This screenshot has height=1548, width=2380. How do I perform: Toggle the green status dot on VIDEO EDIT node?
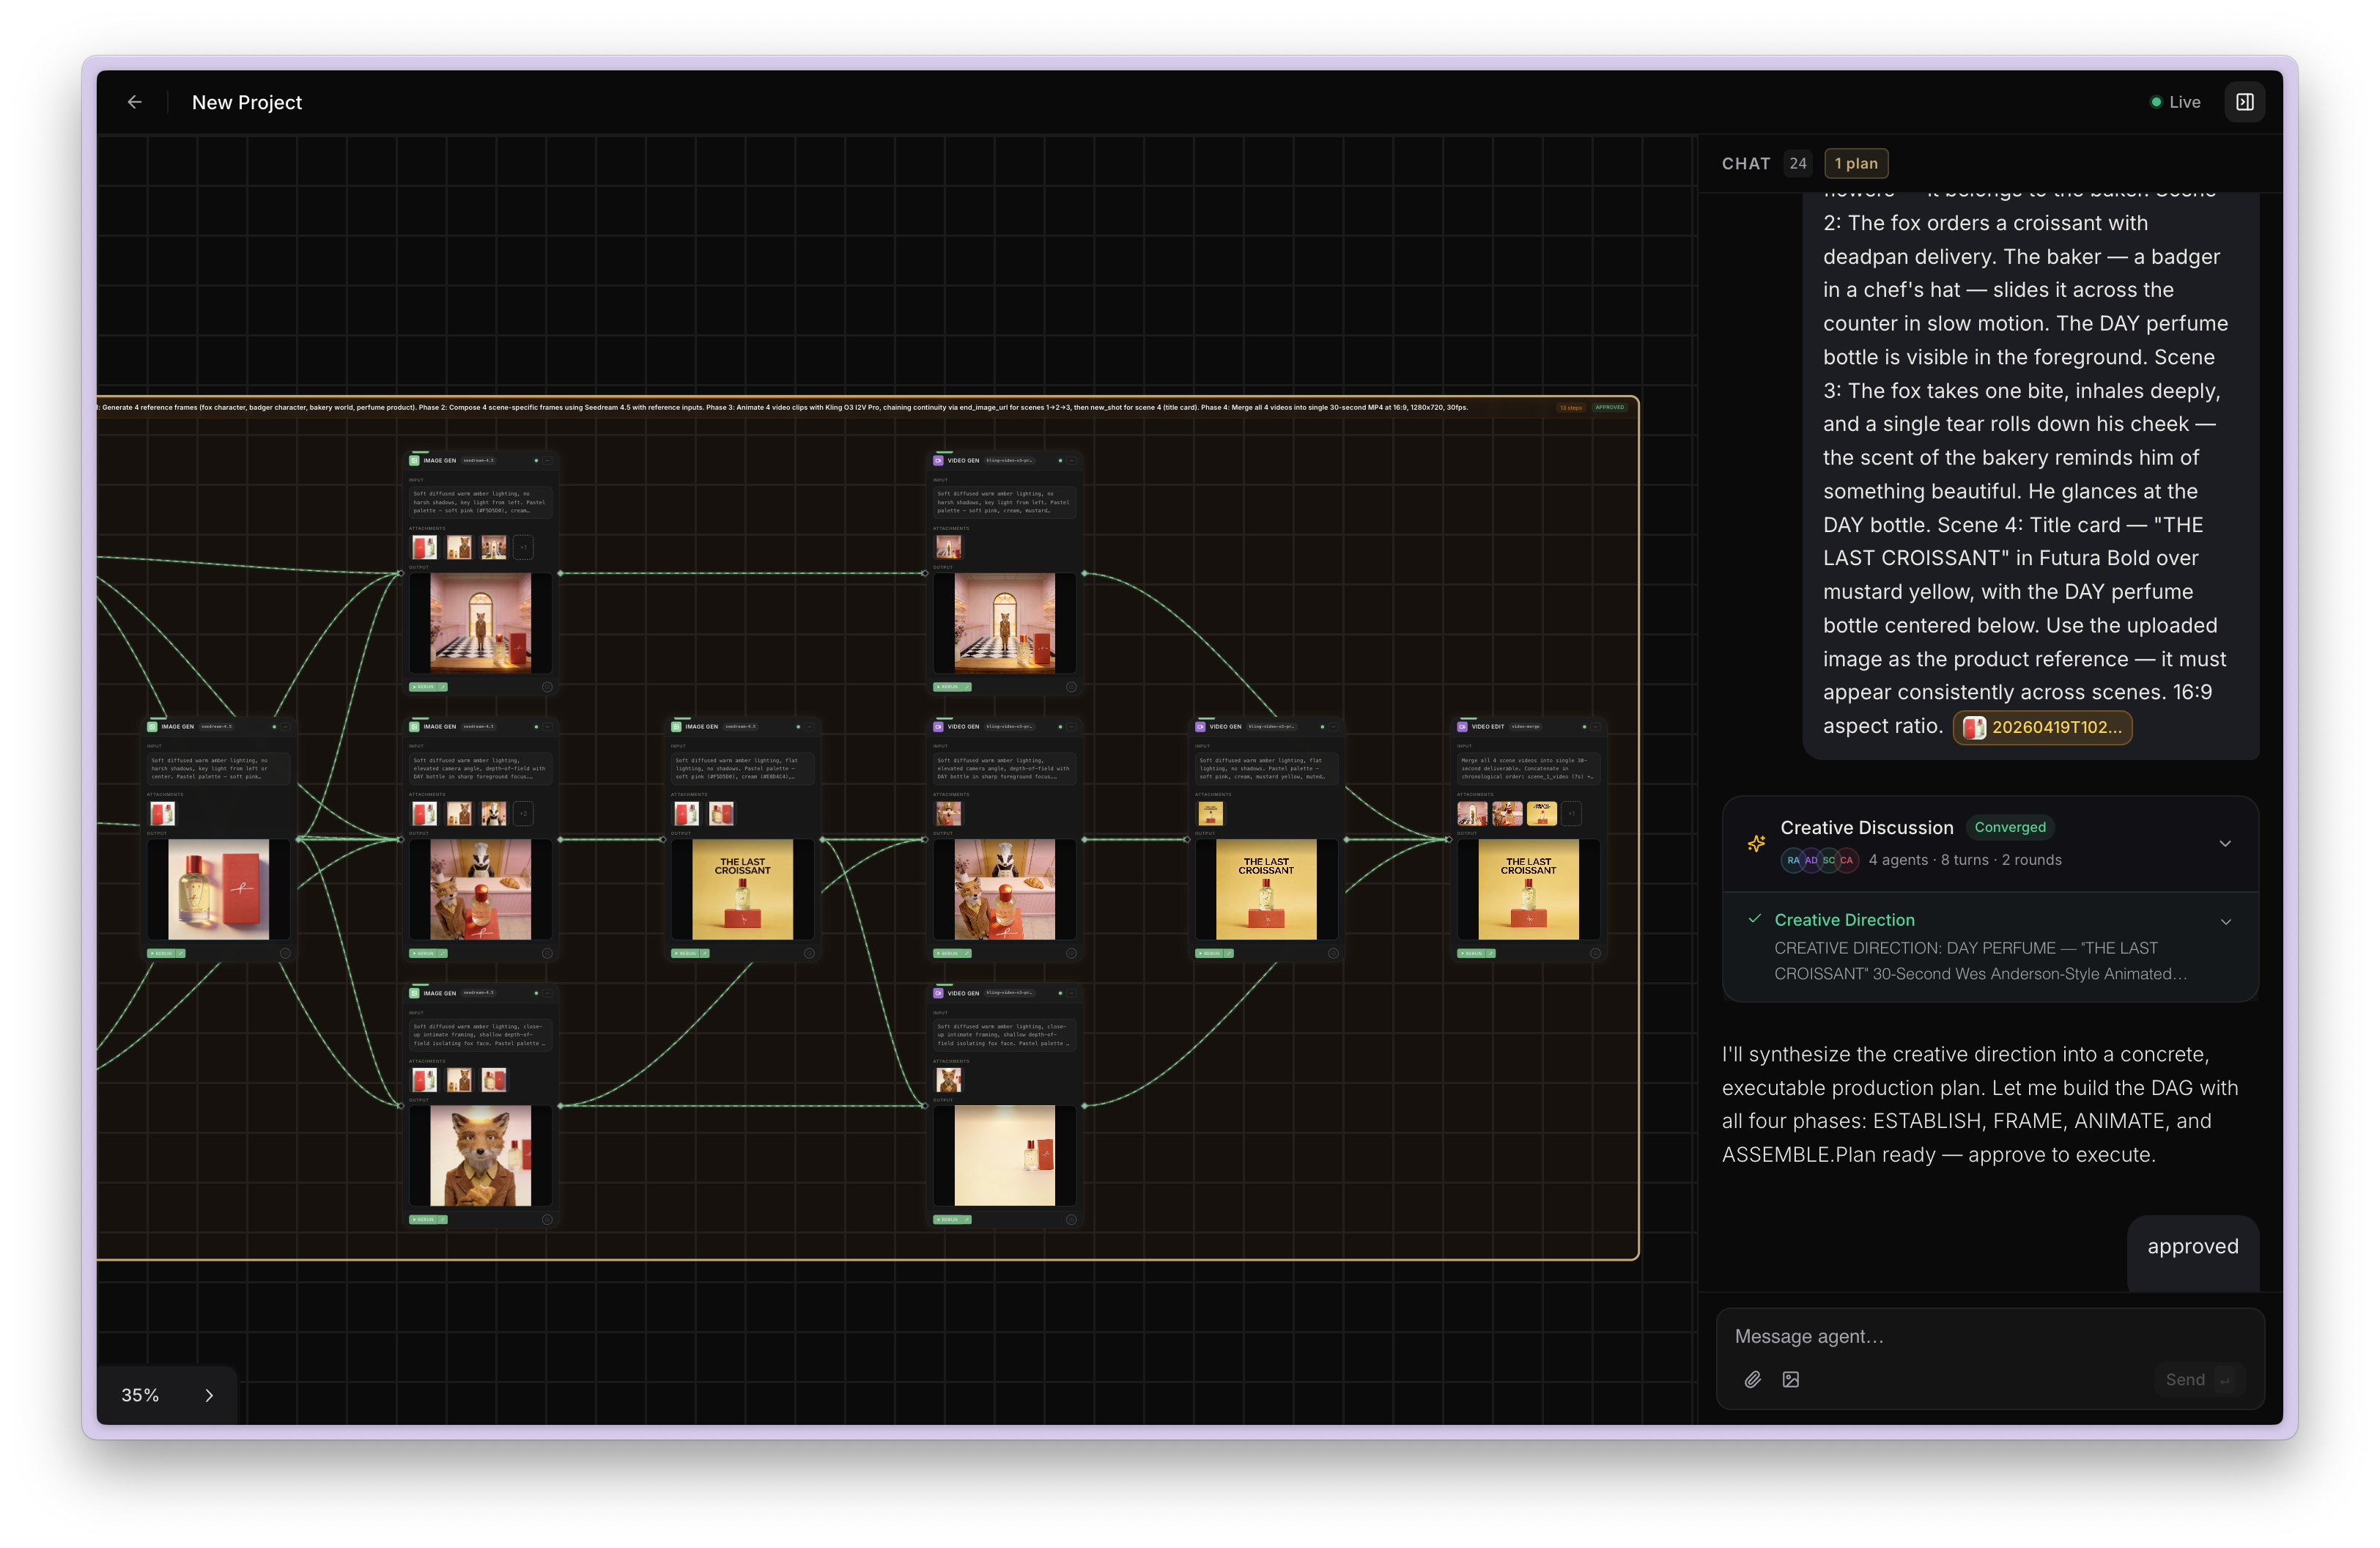[1585, 727]
